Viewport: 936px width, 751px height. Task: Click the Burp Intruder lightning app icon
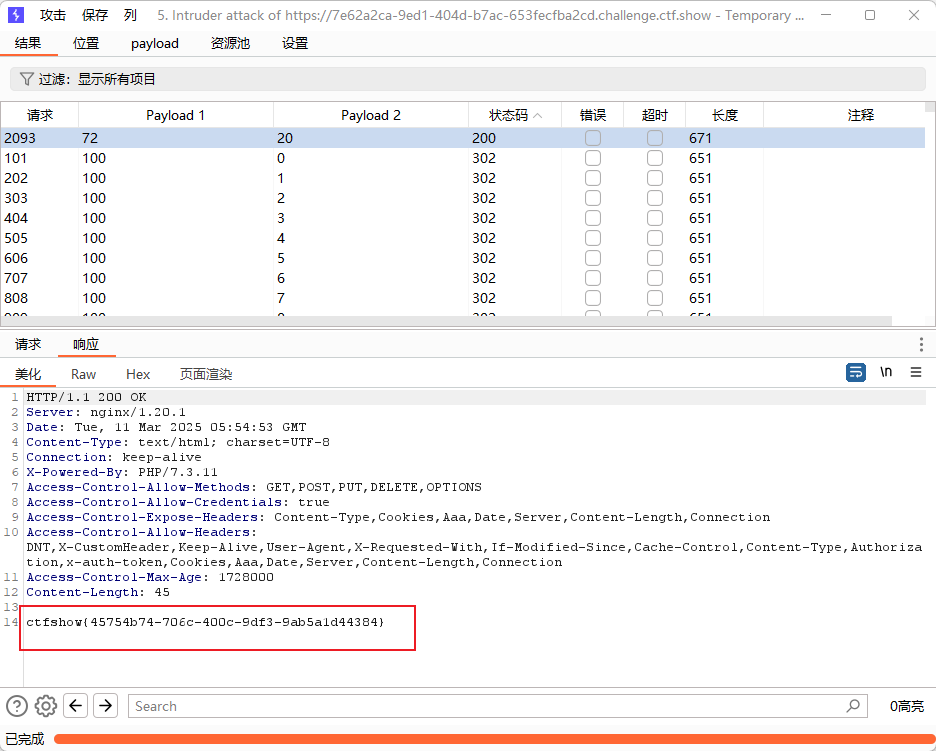(16, 15)
